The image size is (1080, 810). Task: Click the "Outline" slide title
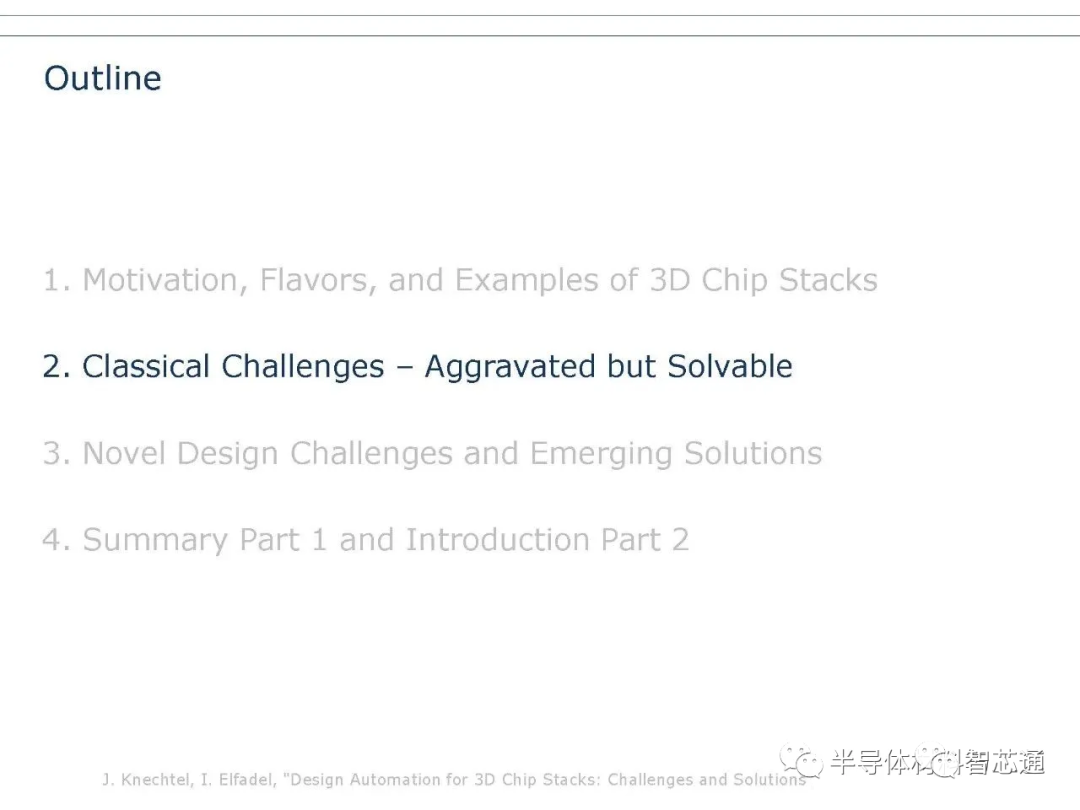[x=103, y=78]
